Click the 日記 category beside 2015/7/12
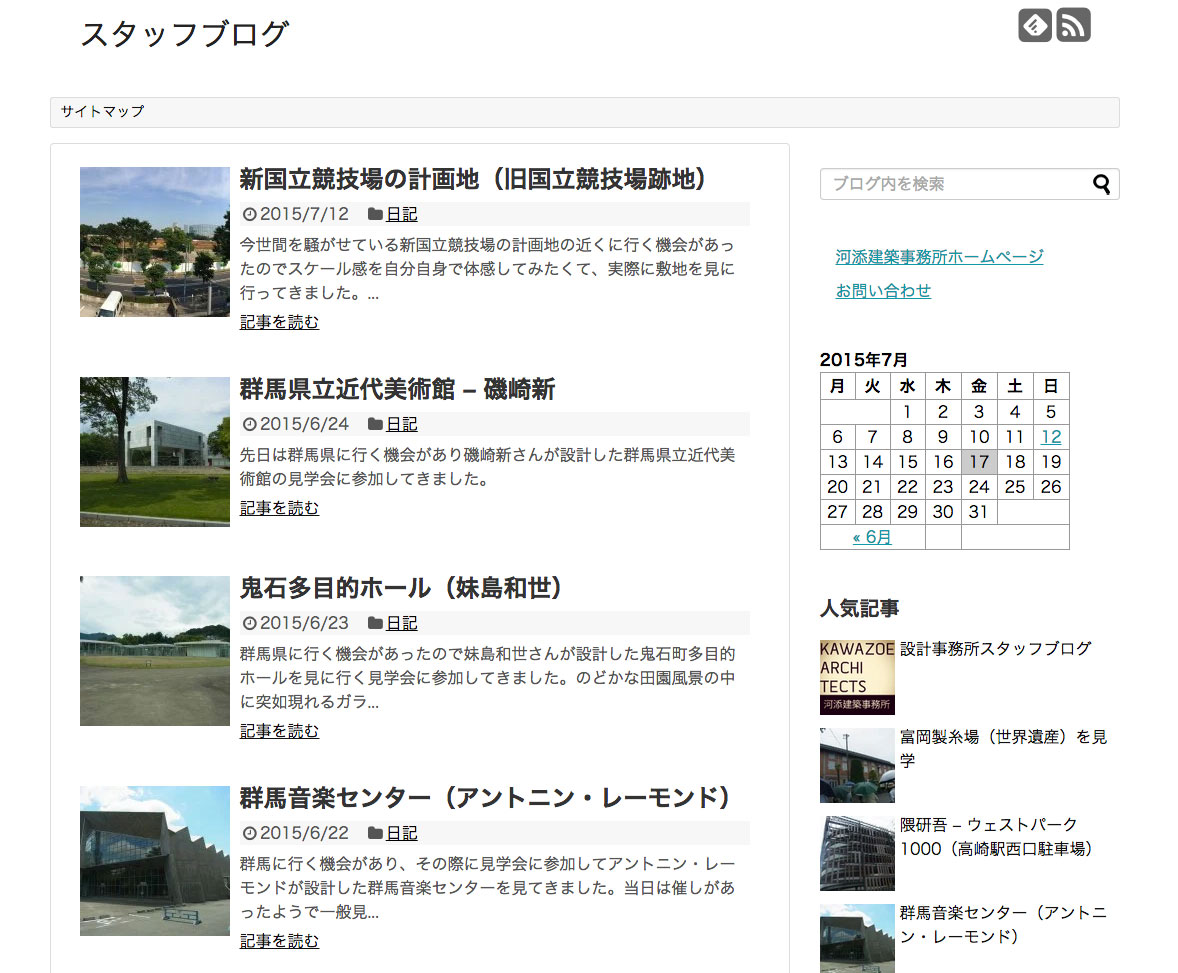Screen dimensions: 1178x973 click(x=401, y=214)
